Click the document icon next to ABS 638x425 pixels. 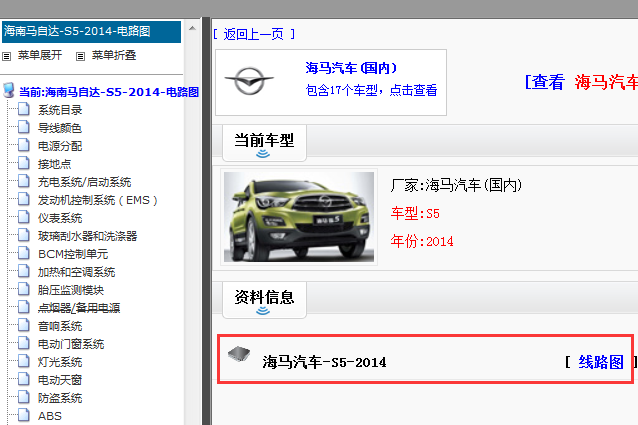point(24,415)
